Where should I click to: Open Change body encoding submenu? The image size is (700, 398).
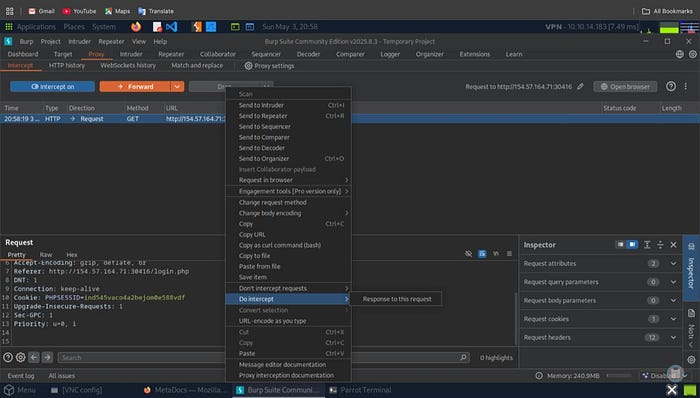point(288,213)
